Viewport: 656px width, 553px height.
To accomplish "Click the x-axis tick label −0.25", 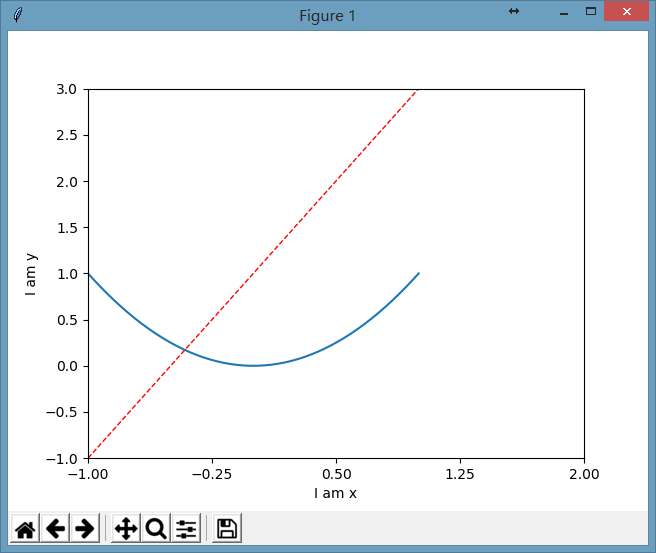I will click(x=212, y=474).
